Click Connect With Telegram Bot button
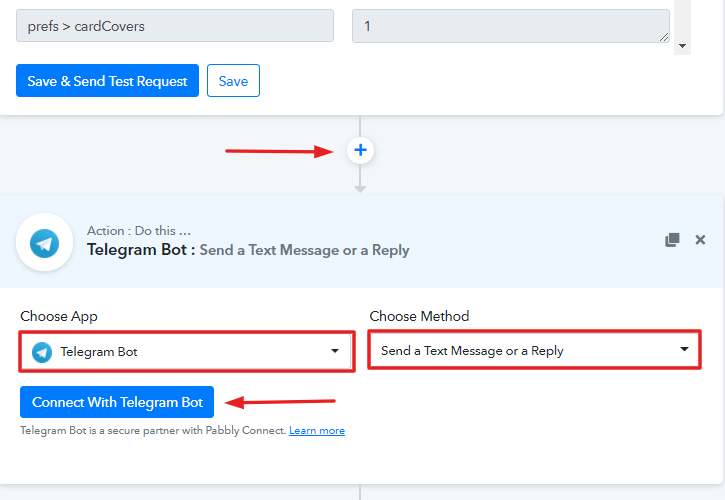The width and height of the screenshot is (725, 500). click(117, 402)
